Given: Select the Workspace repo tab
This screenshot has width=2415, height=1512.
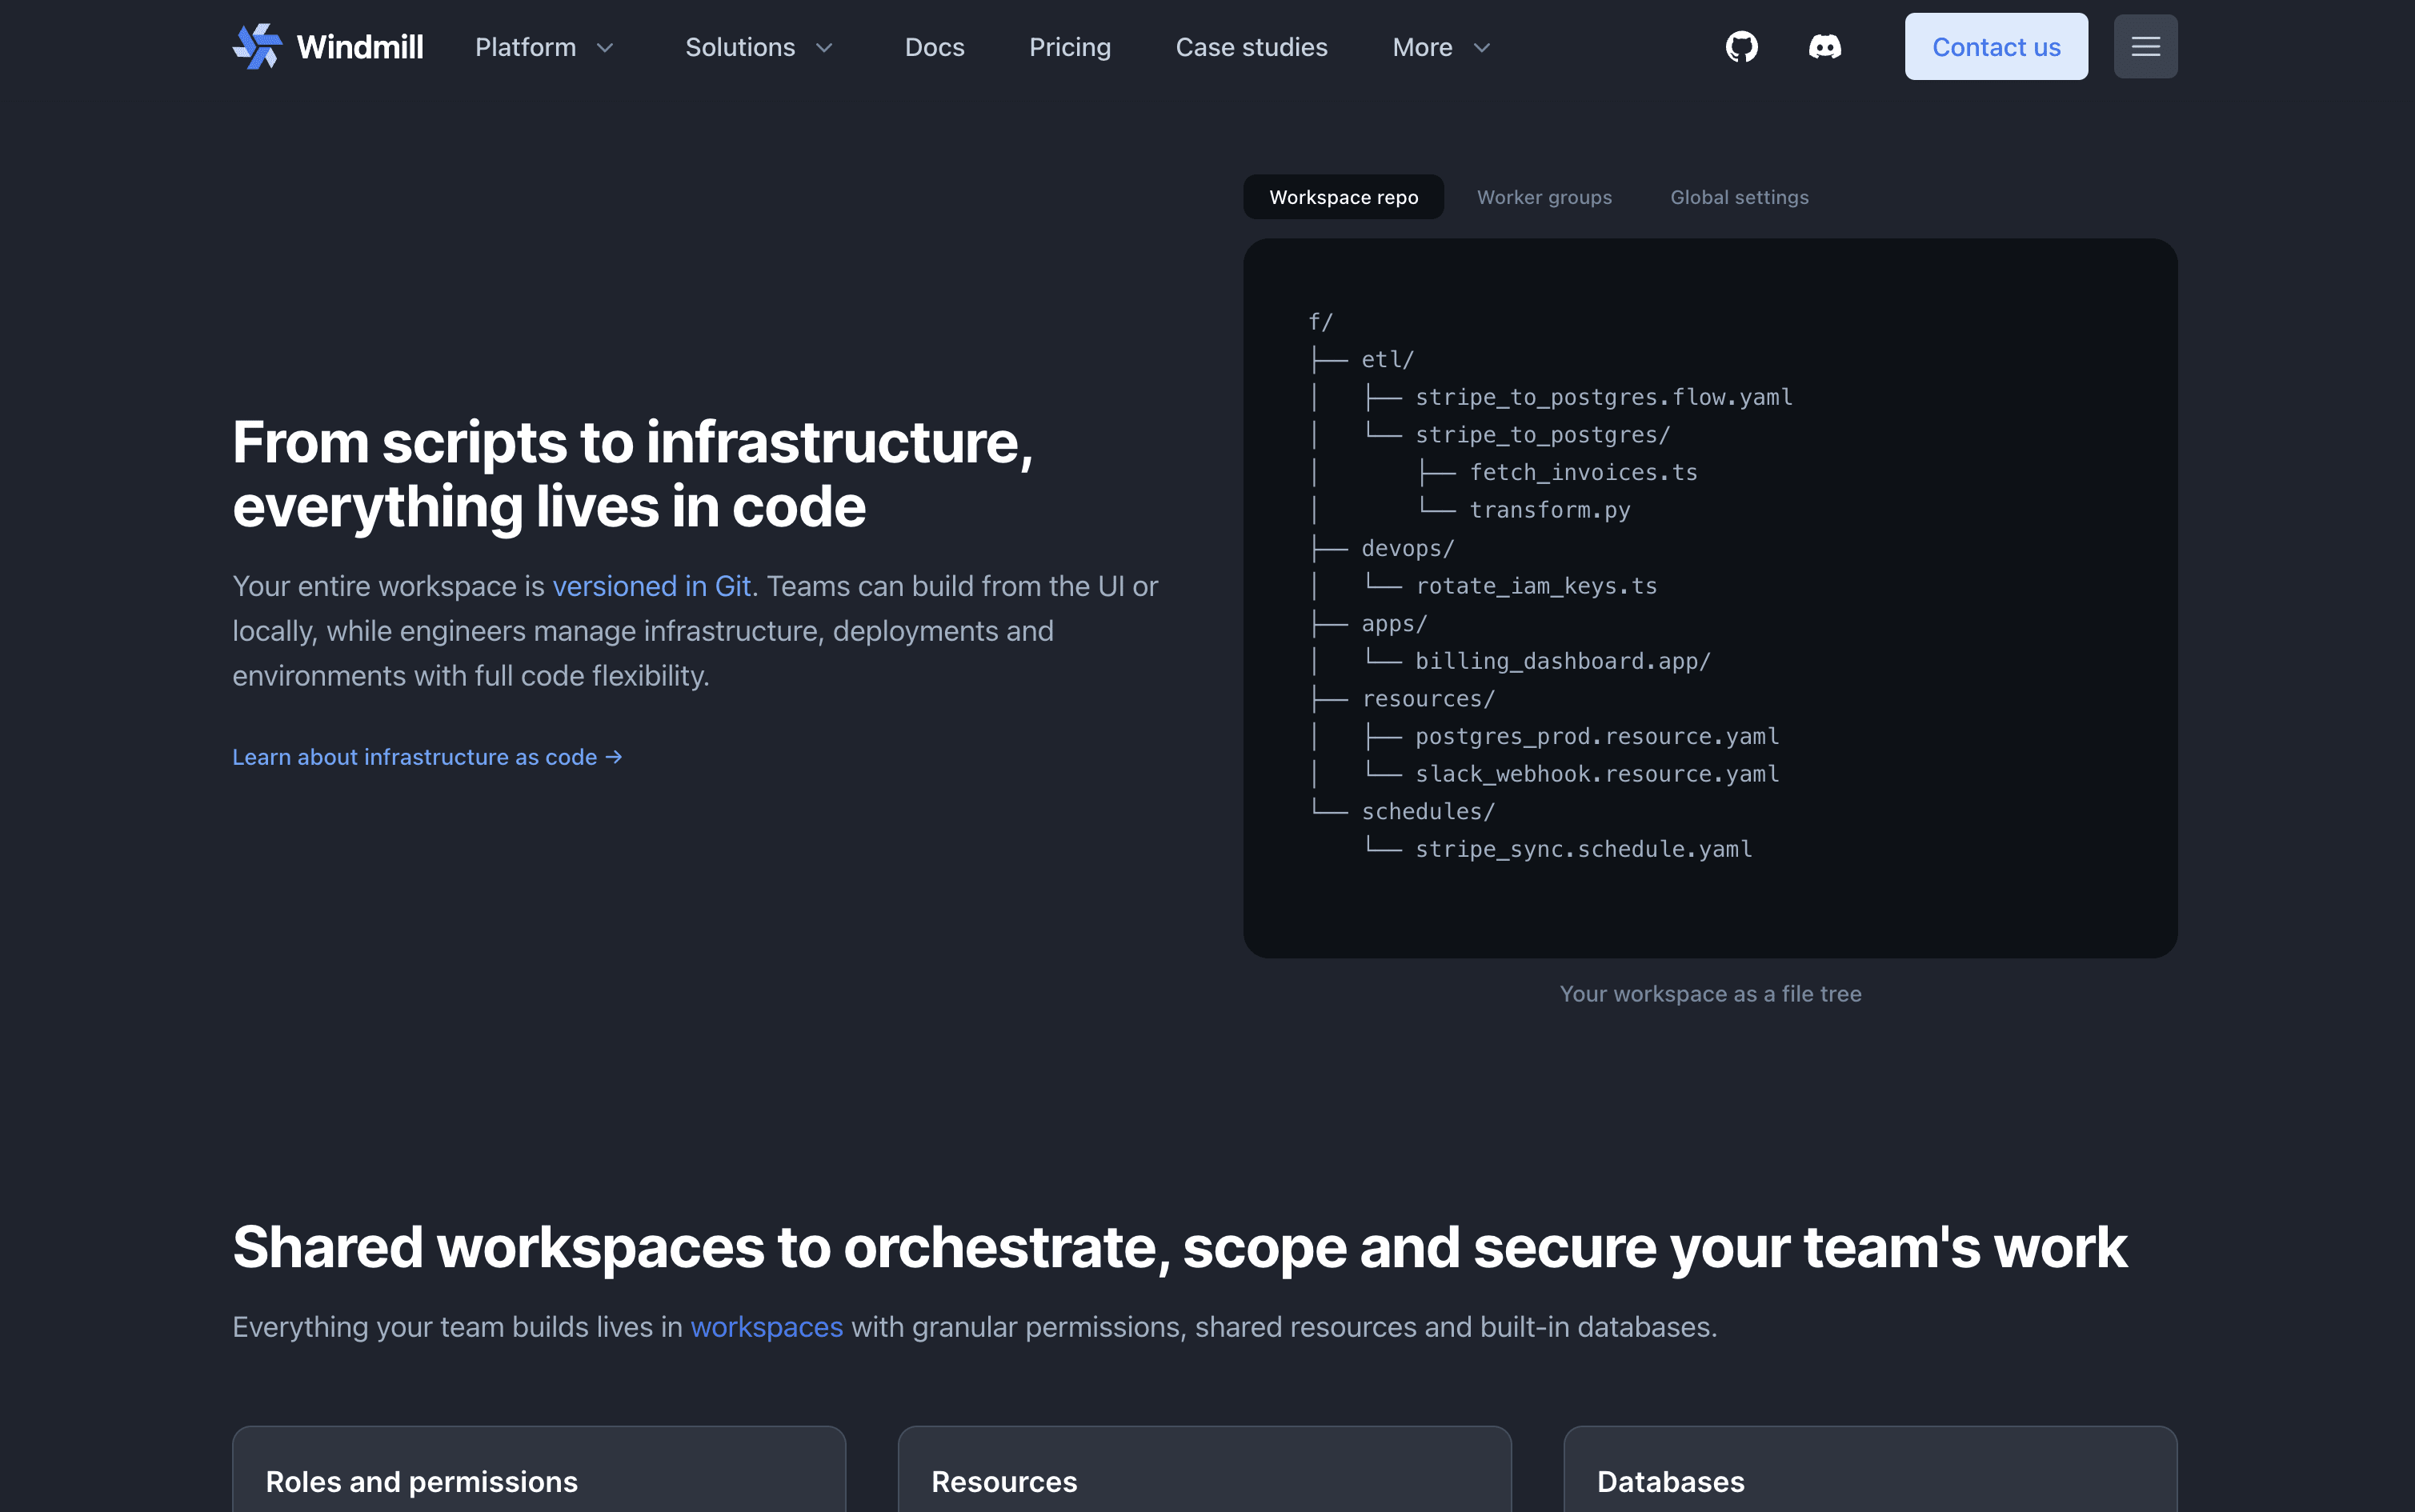Looking at the screenshot, I should (x=1343, y=197).
